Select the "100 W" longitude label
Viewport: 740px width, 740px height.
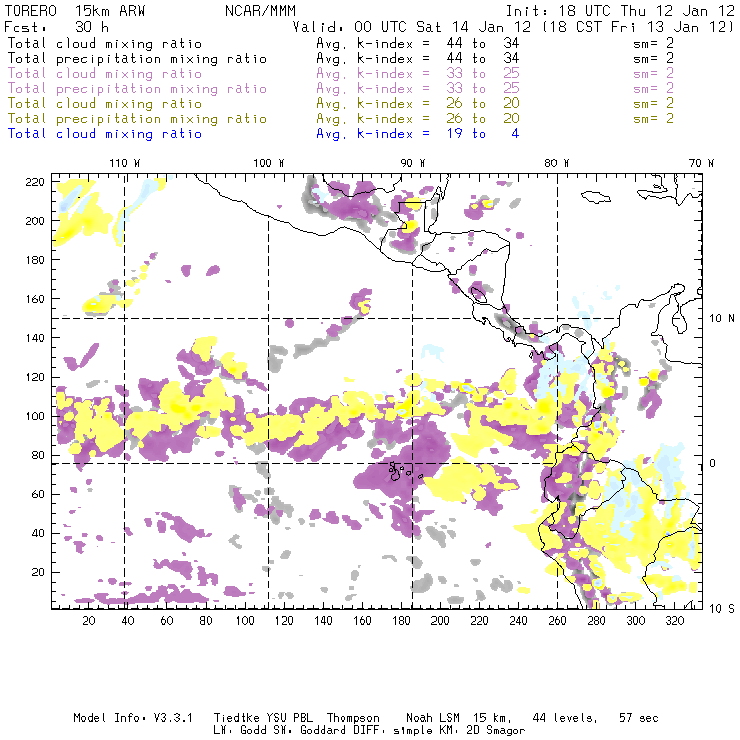click(x=269, y=163)
